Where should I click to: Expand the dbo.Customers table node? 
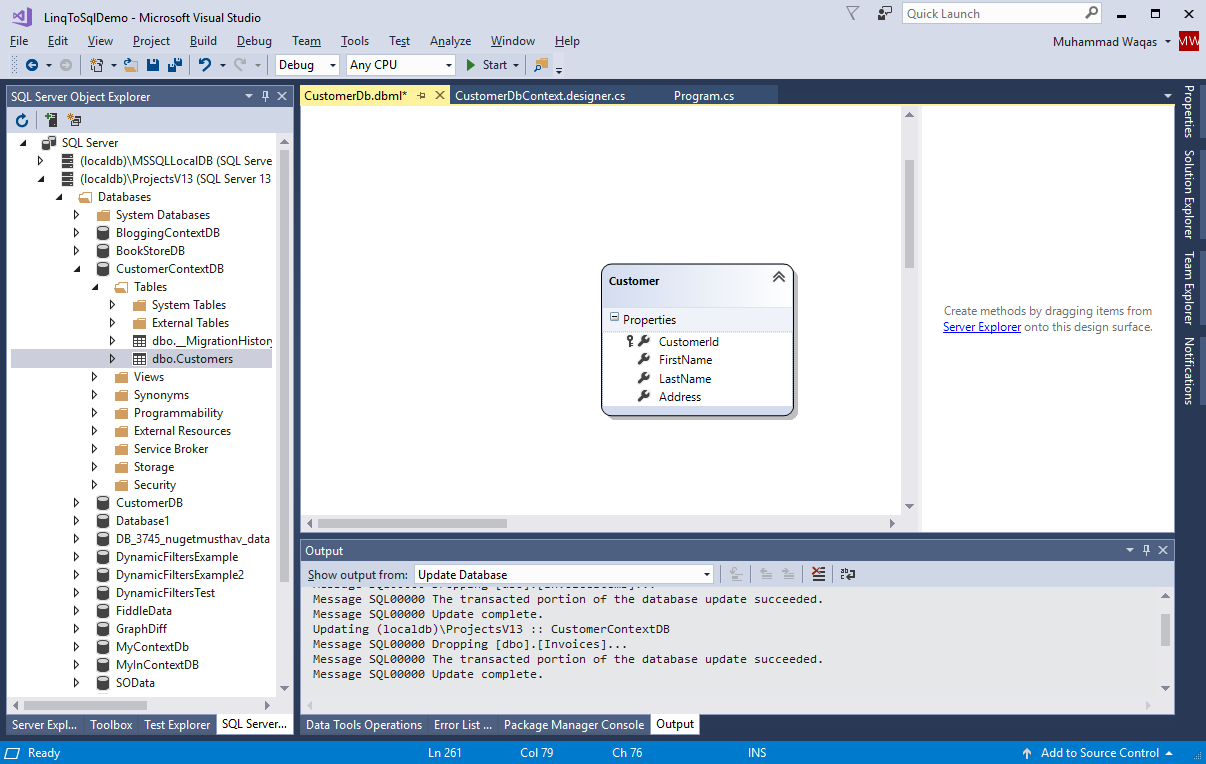tap(113, 359)
